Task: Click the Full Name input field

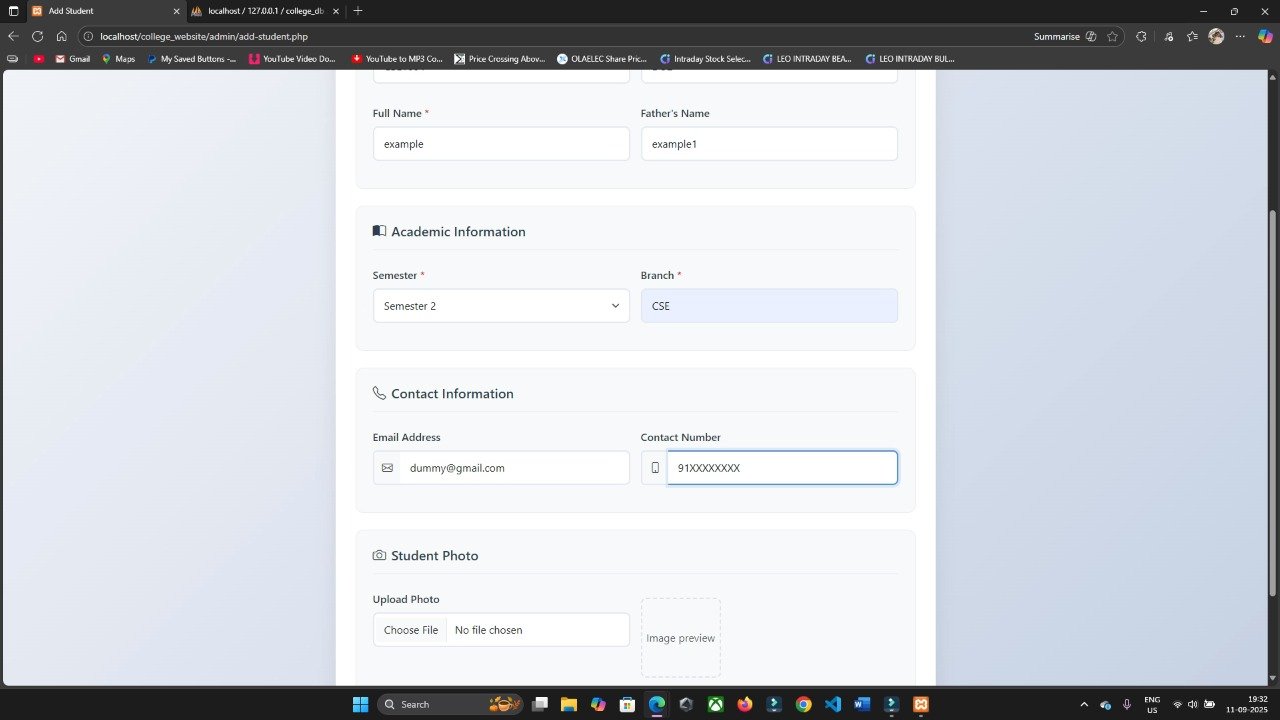Action: point(501,144)
